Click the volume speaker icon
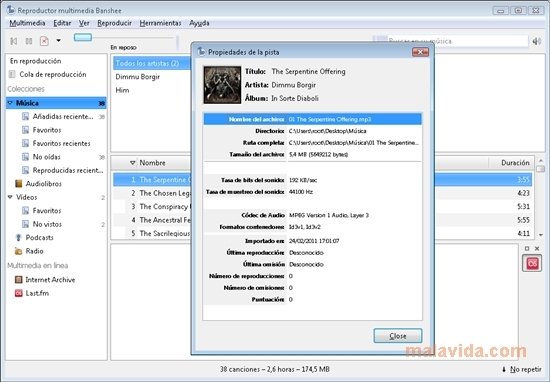This screenshot has width=550, height=382. click(536, 41)
